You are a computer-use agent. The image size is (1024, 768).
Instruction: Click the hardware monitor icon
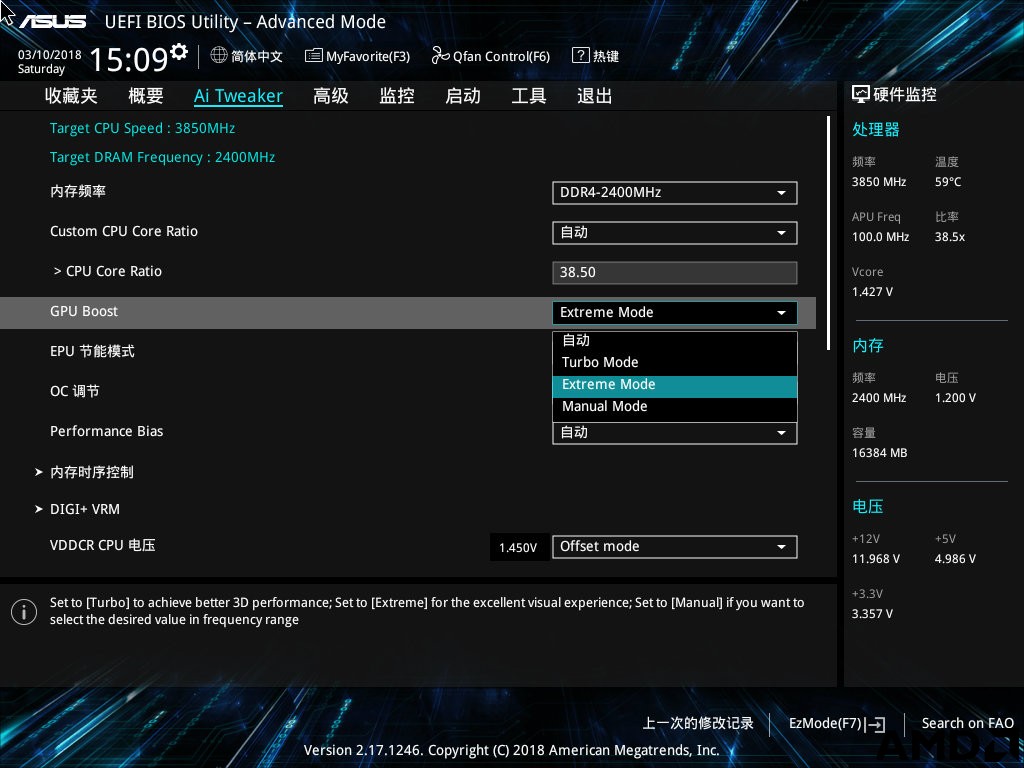pyautogui.click(x=861, y=95)
